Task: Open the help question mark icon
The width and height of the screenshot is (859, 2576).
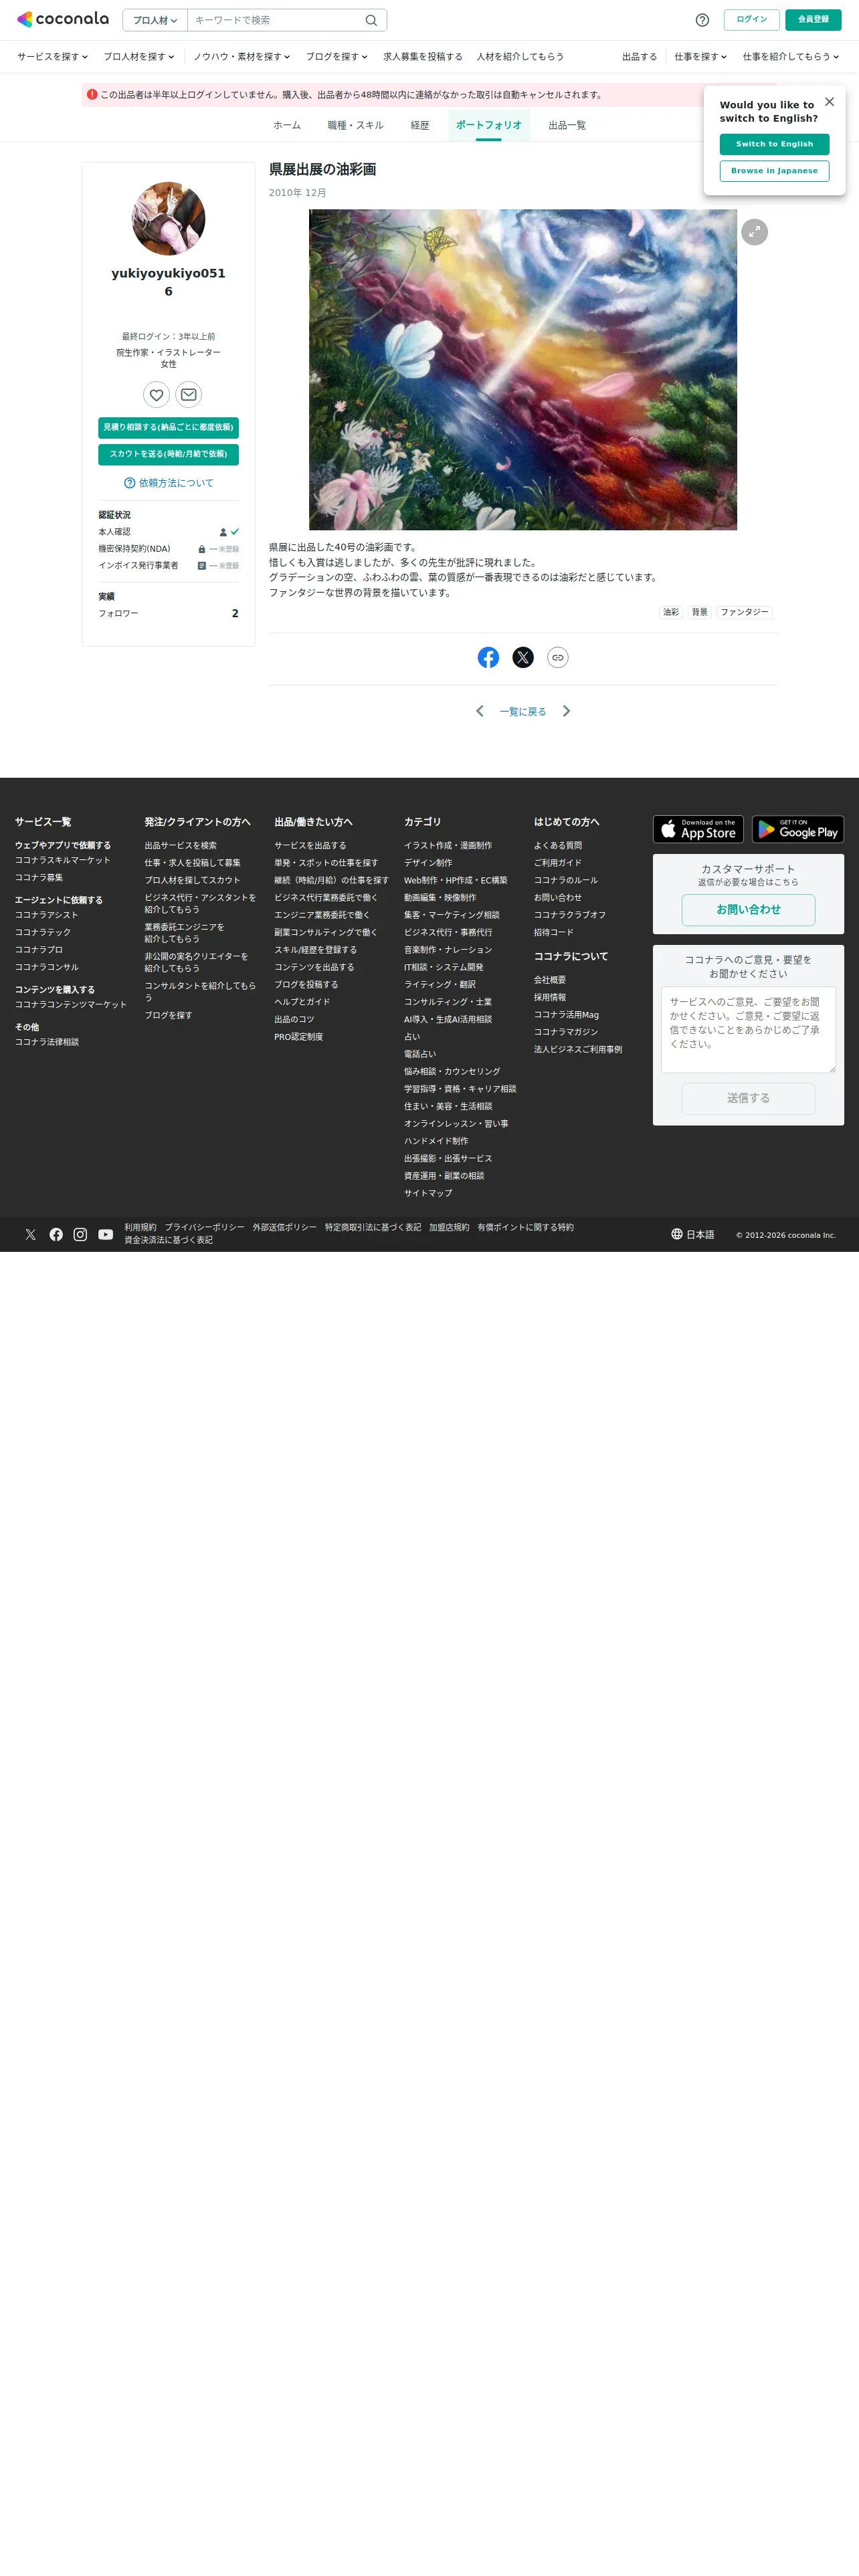Action: coord(702,20)
